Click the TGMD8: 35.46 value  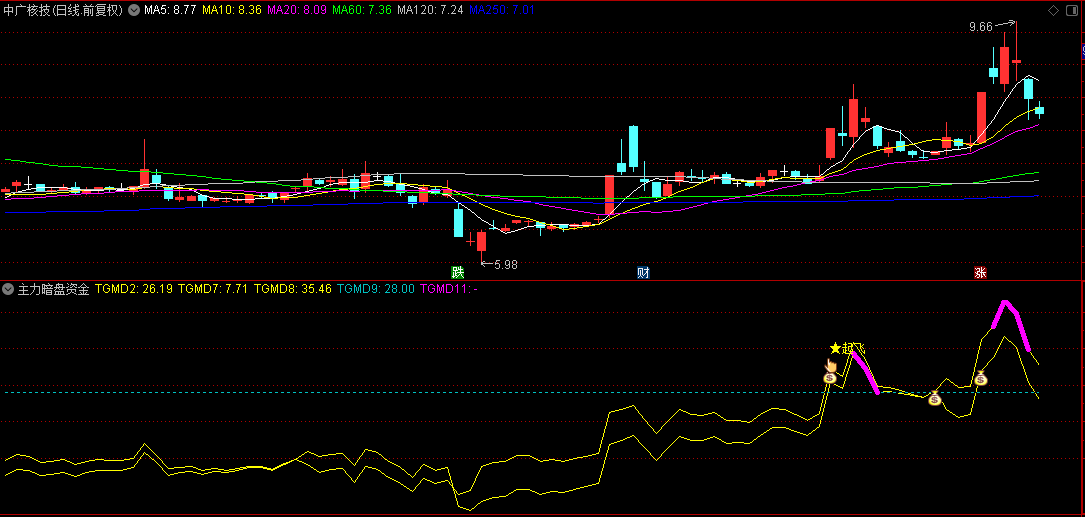click(293, 289)
